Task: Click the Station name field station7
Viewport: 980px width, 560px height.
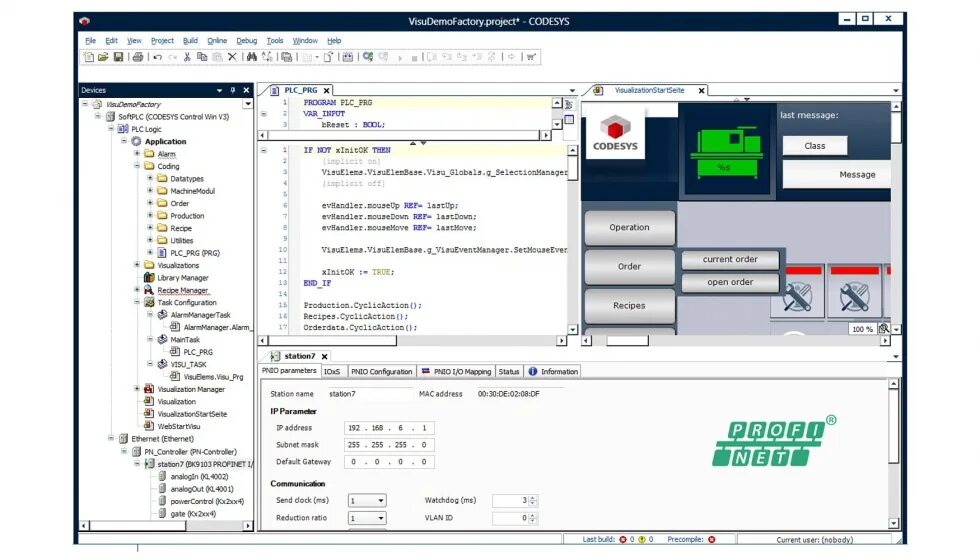Action: click(x=369, y=394)
